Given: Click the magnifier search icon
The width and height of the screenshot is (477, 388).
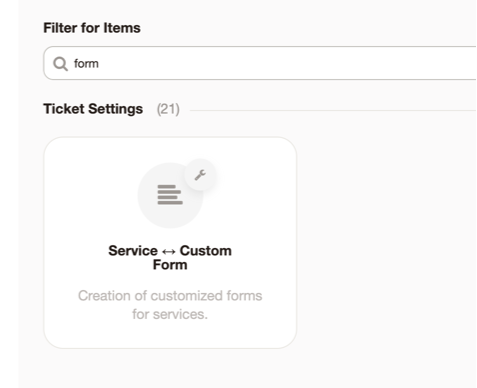Looking at the screenshot, I should [x=60, y=64].
